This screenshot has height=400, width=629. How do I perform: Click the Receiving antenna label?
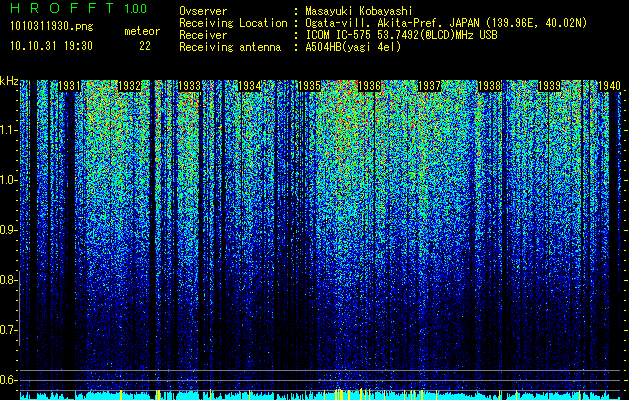tap(230, 47)
